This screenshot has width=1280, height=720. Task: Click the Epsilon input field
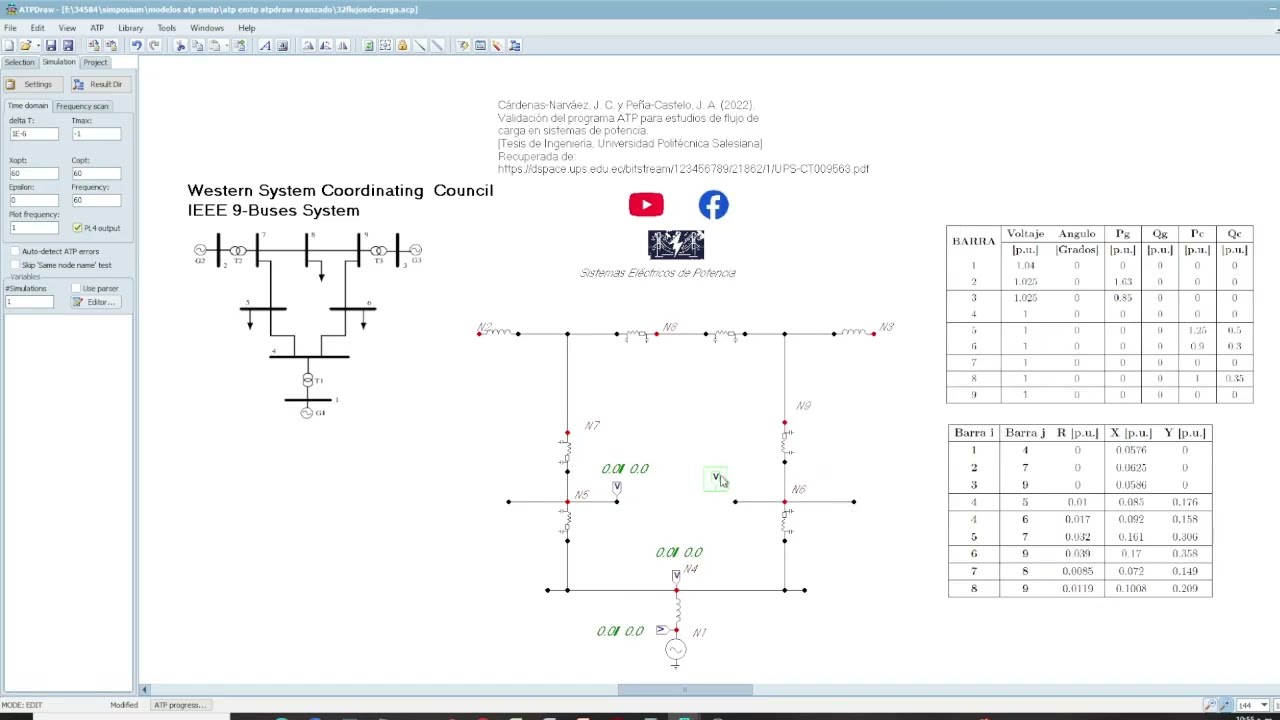point(33,200)
